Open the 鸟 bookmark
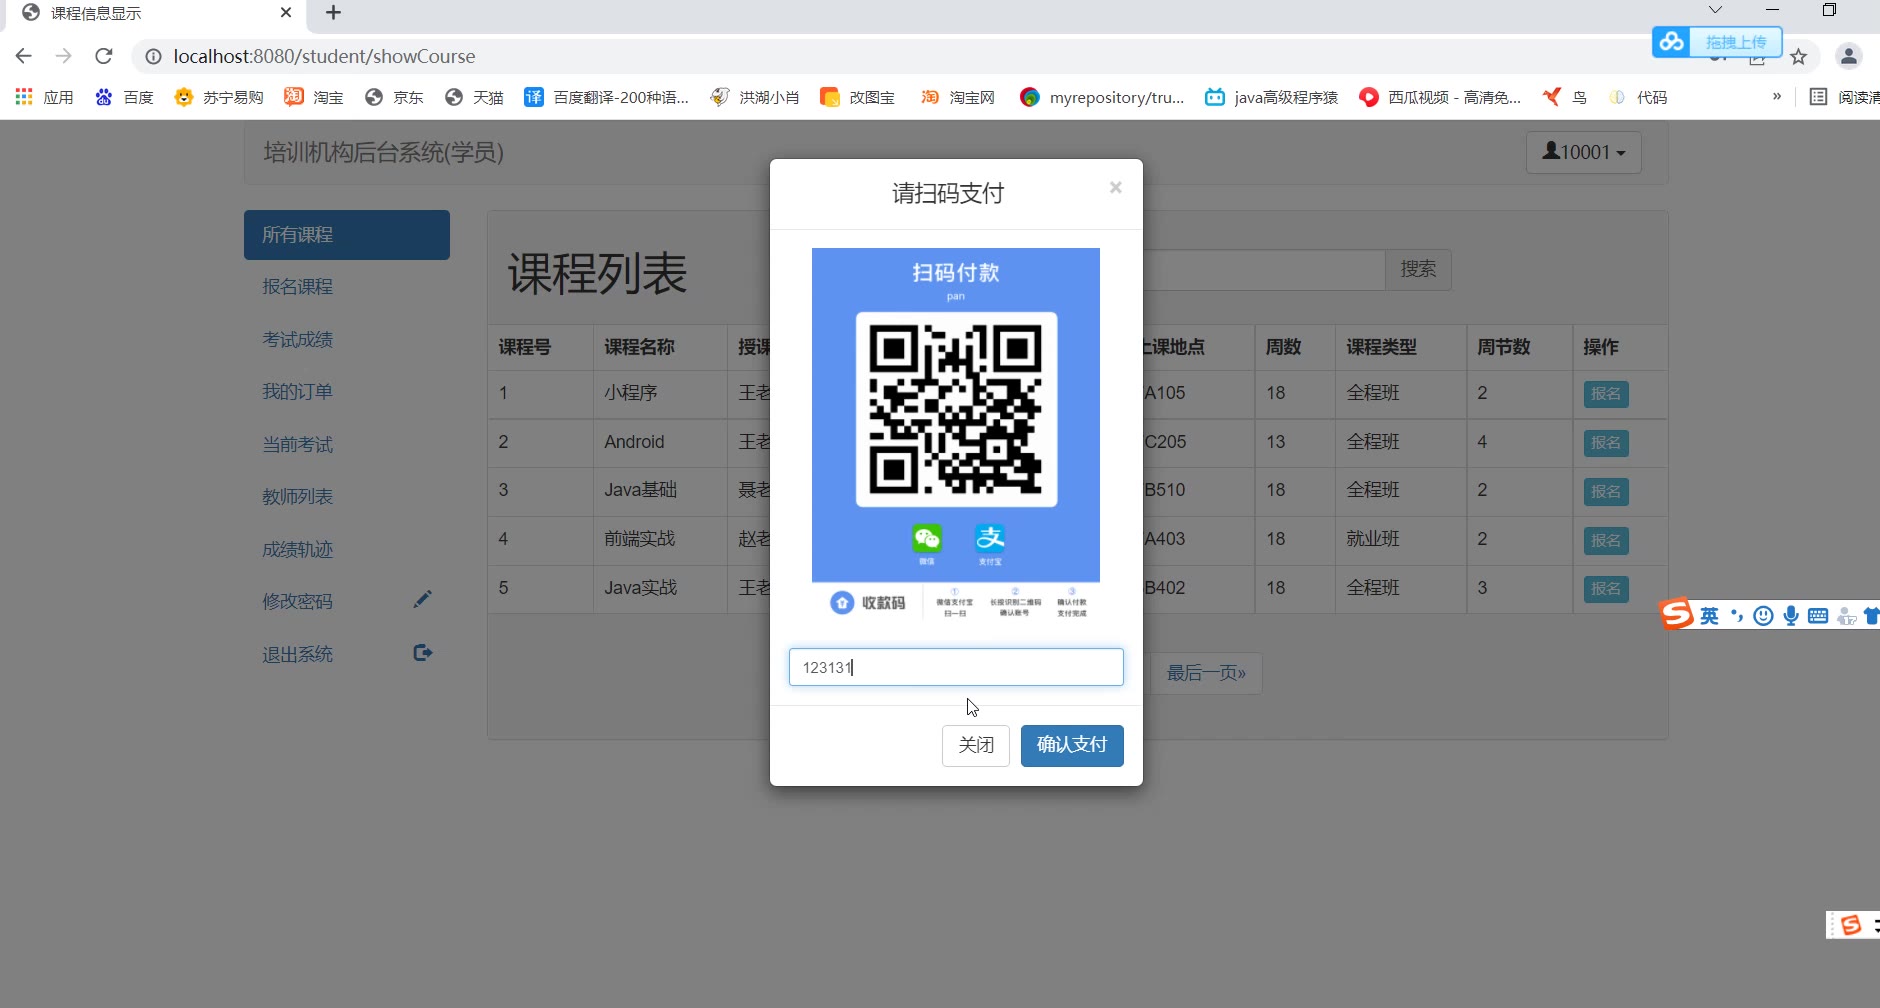This screenshot has height=1008, width=1880. coord(1565,97)
